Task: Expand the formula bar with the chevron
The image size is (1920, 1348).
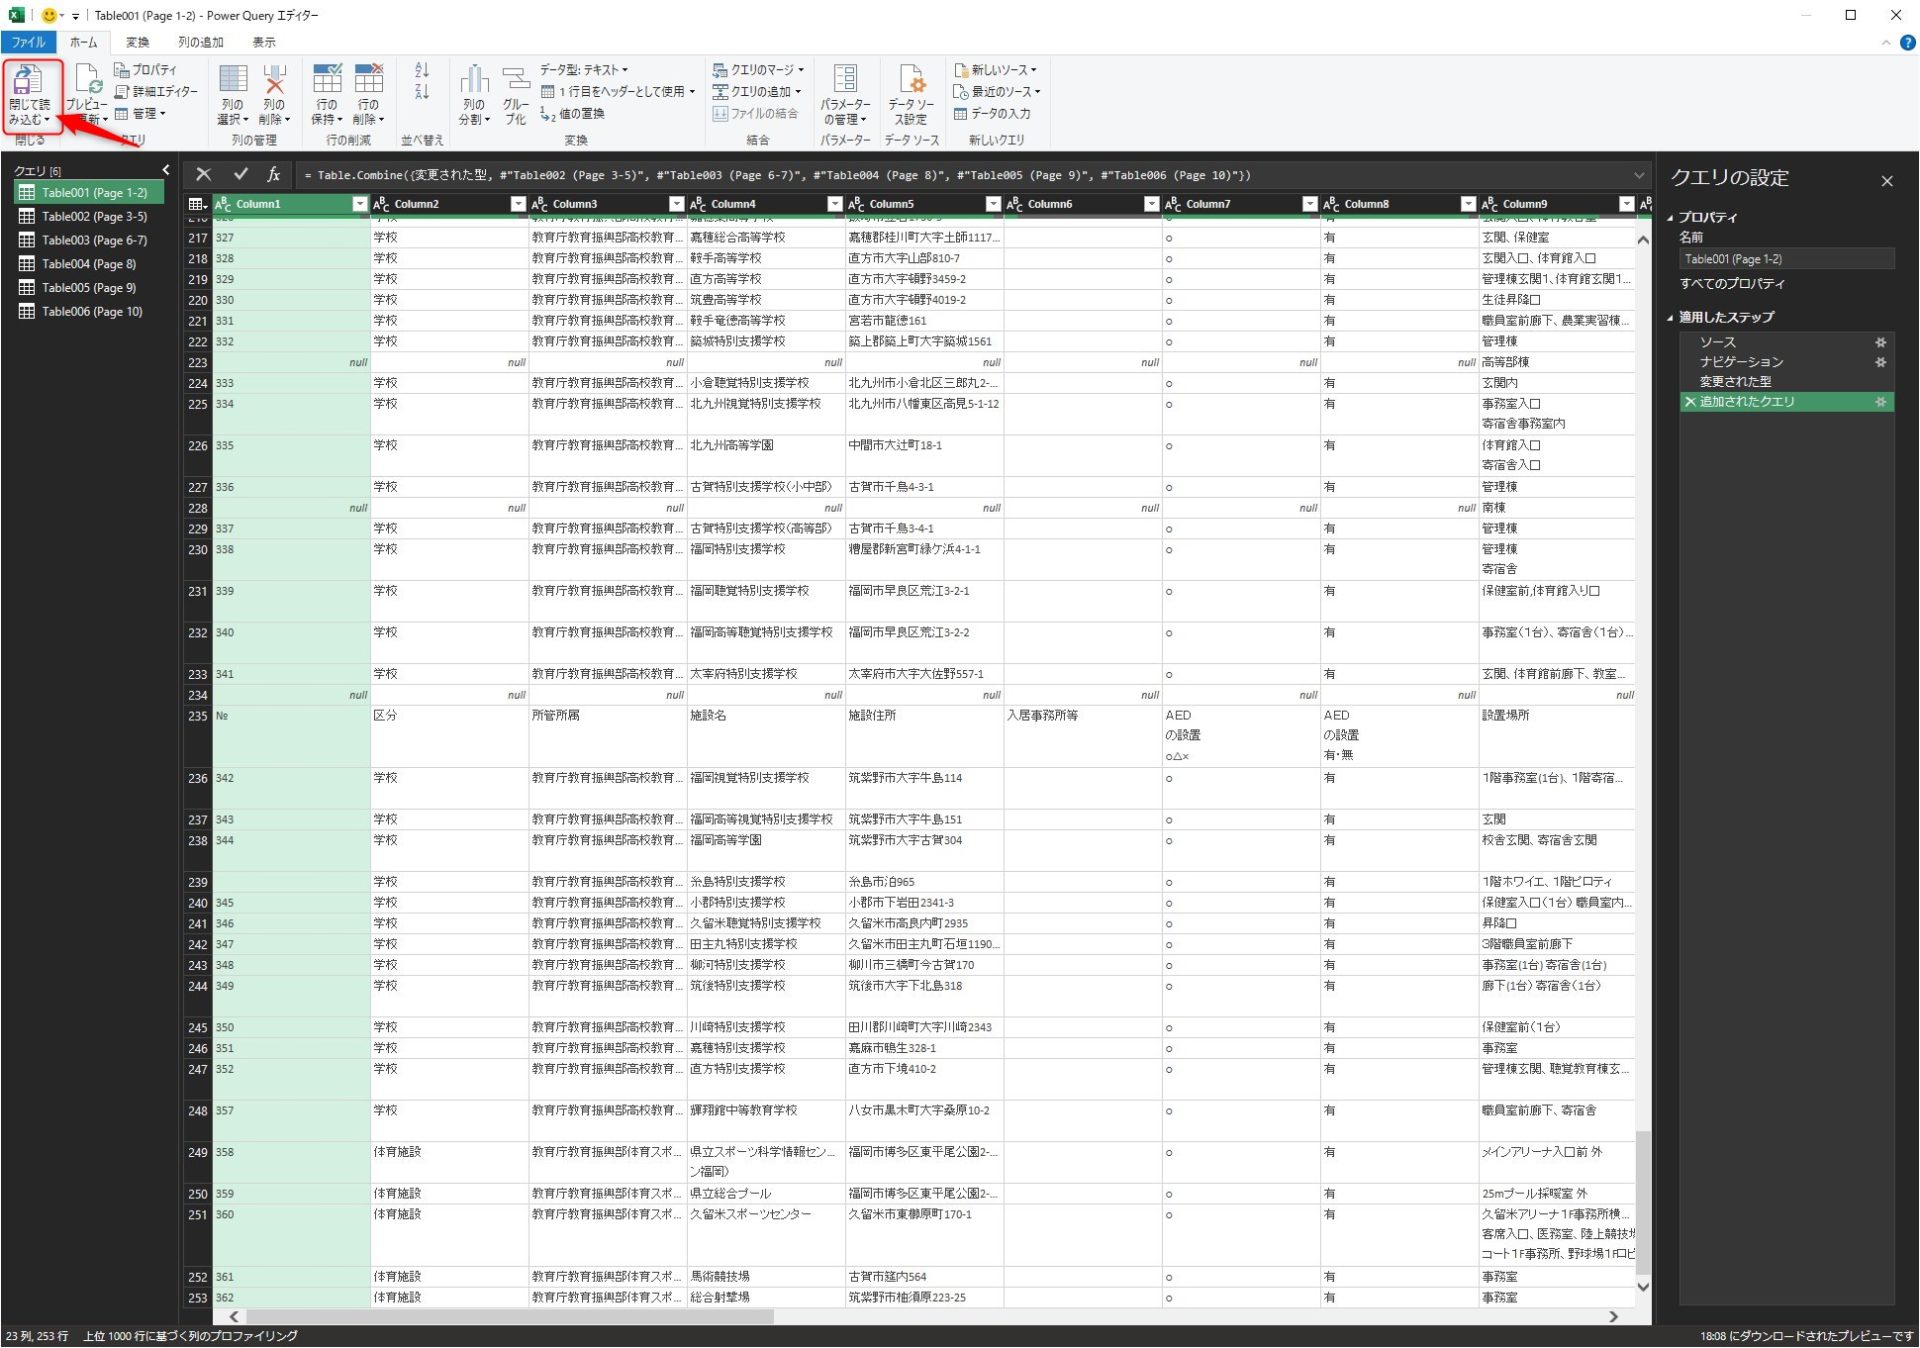Action: click(1638, 176)
